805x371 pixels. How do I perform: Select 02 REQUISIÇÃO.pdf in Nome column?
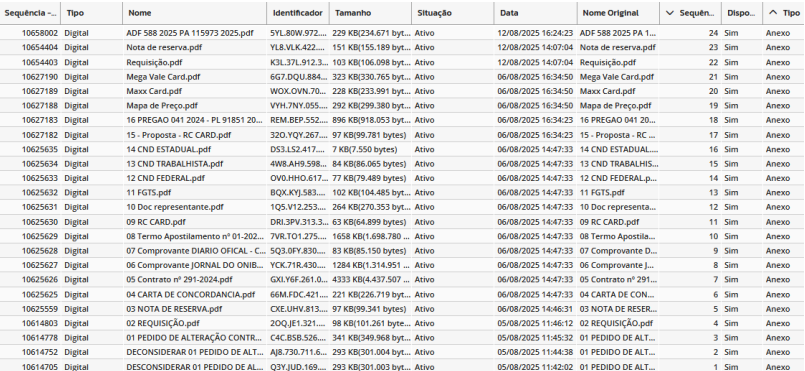pyautogui.click(x=163, y=323)
